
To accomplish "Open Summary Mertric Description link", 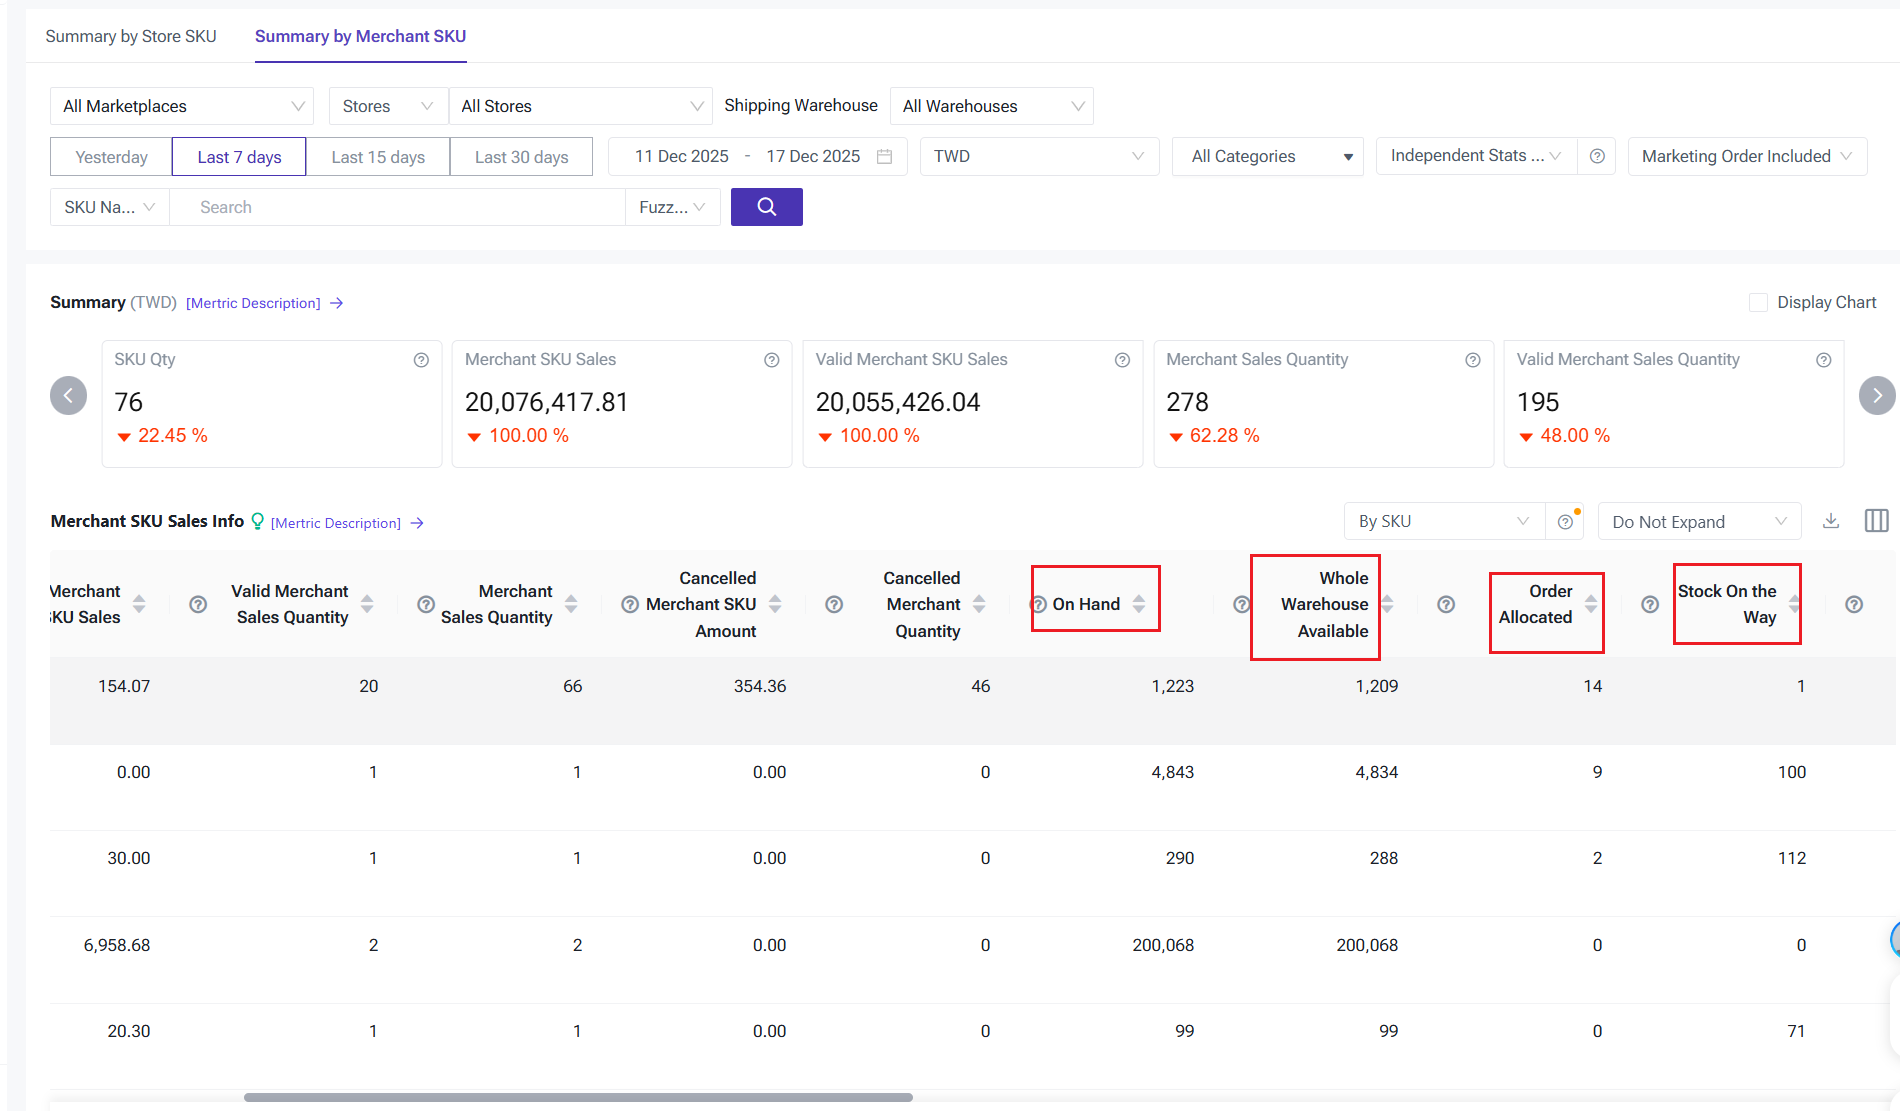I will pyautogui.click(x=253, y=303).
